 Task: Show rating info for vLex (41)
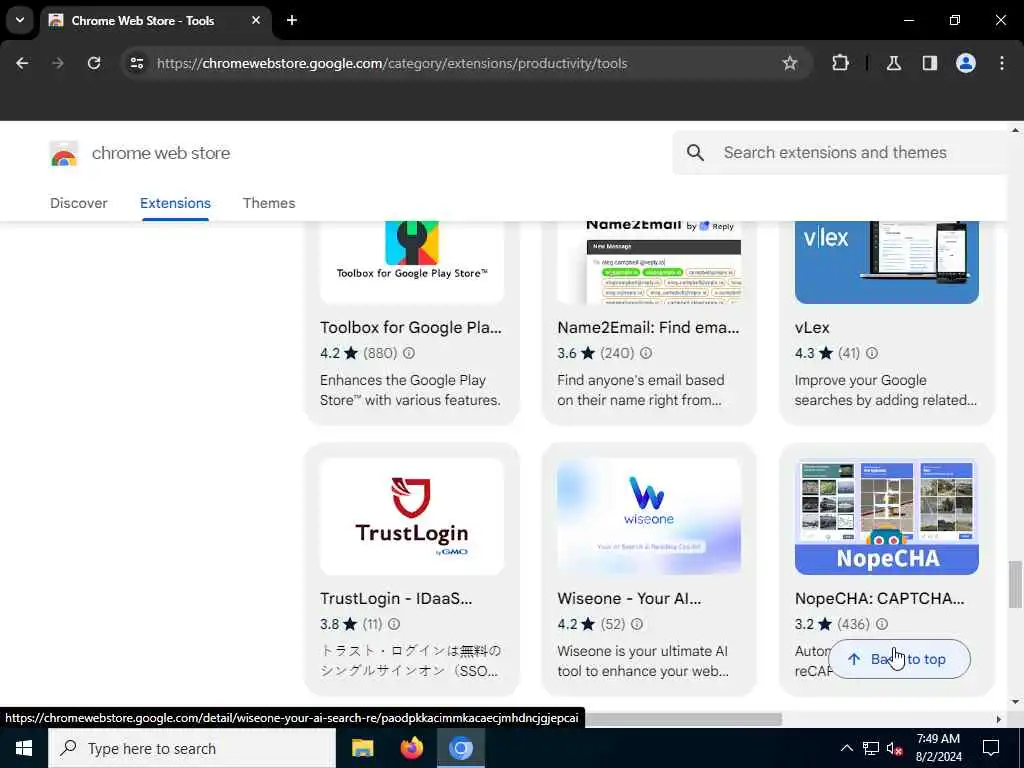point(872,353)
